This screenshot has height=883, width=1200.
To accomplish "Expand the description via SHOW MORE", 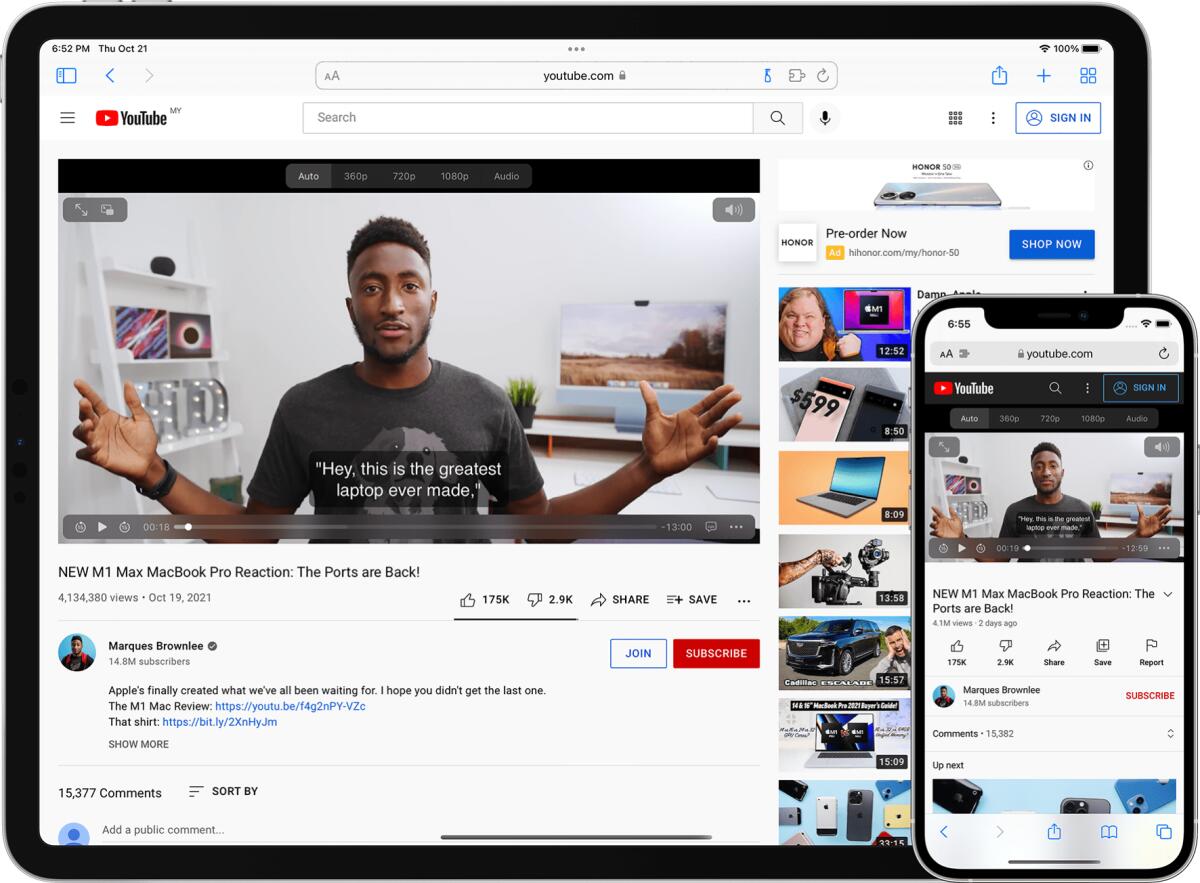I will (138, 744).
